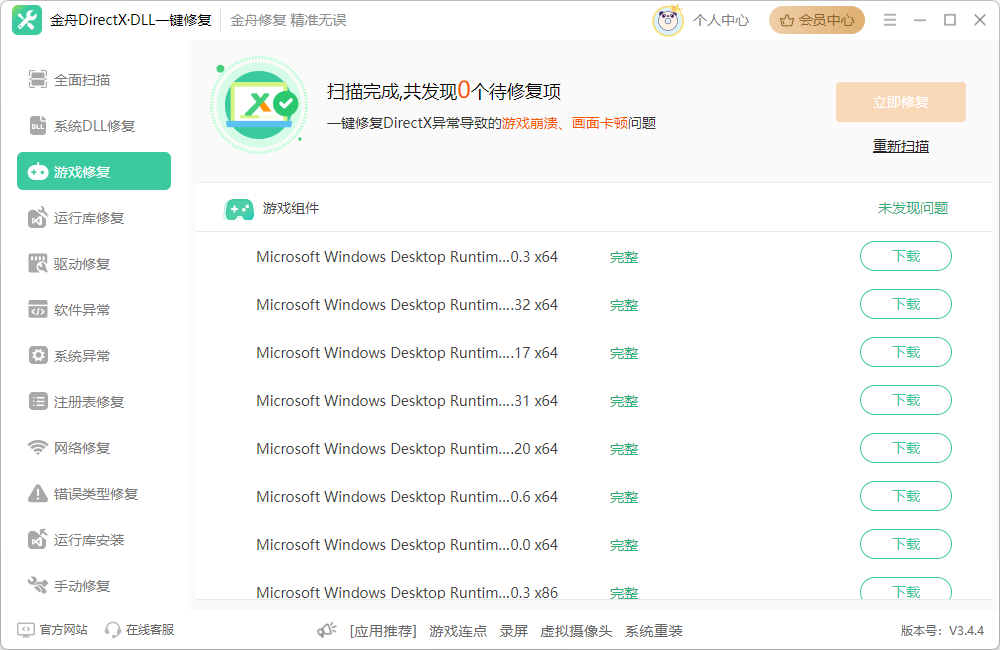Open the 软件异常 software exception section
The image size is (1000, 650).
80,309
